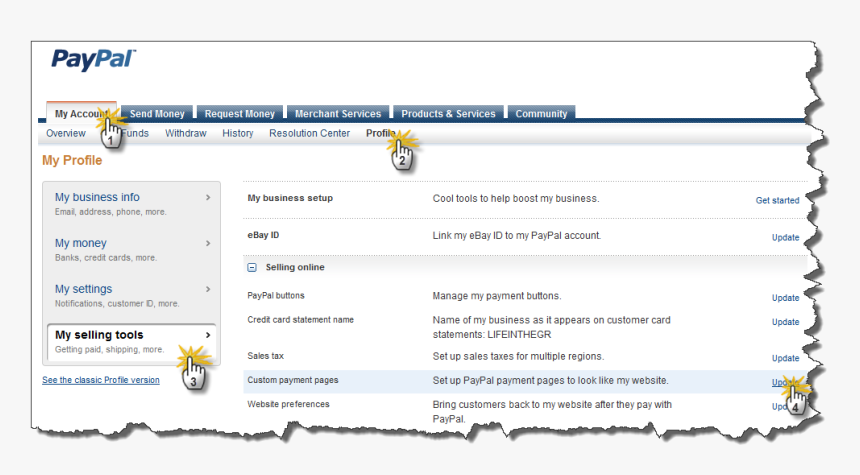
Task: Open My settings section
Action: click(x=83, y=289)
